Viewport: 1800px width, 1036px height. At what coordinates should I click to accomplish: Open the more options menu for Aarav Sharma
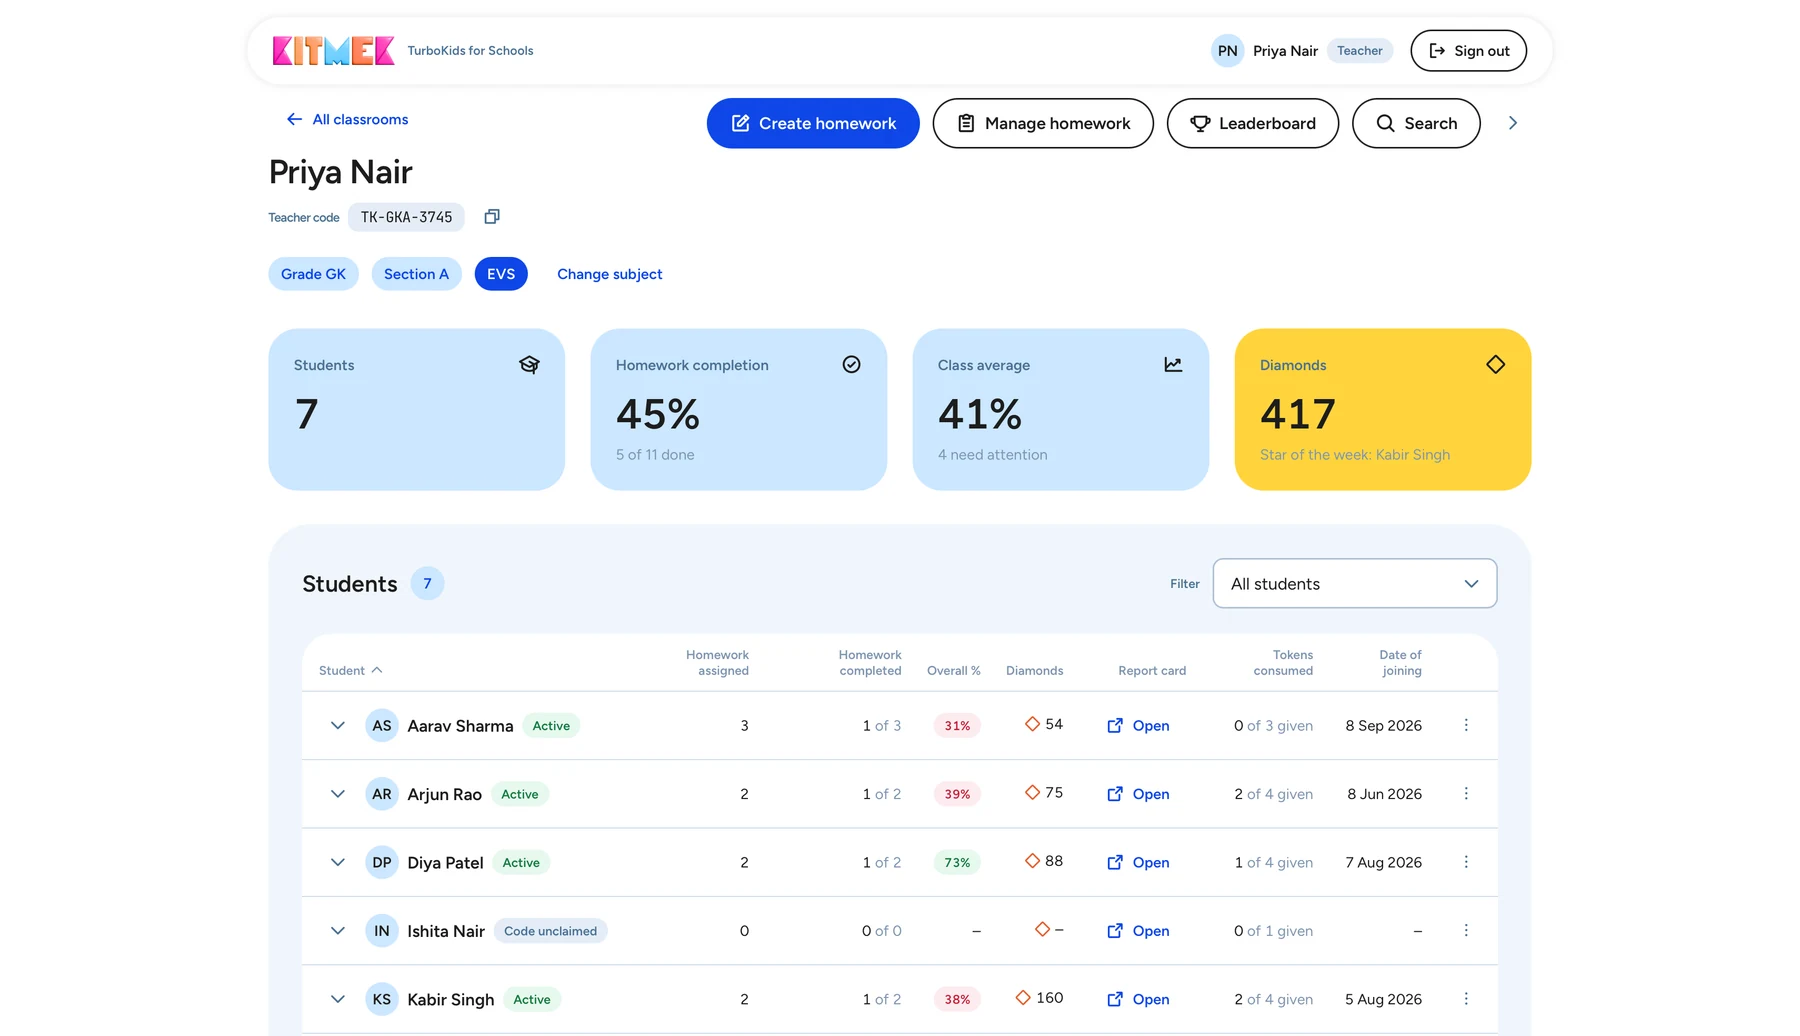[1466, 725]
